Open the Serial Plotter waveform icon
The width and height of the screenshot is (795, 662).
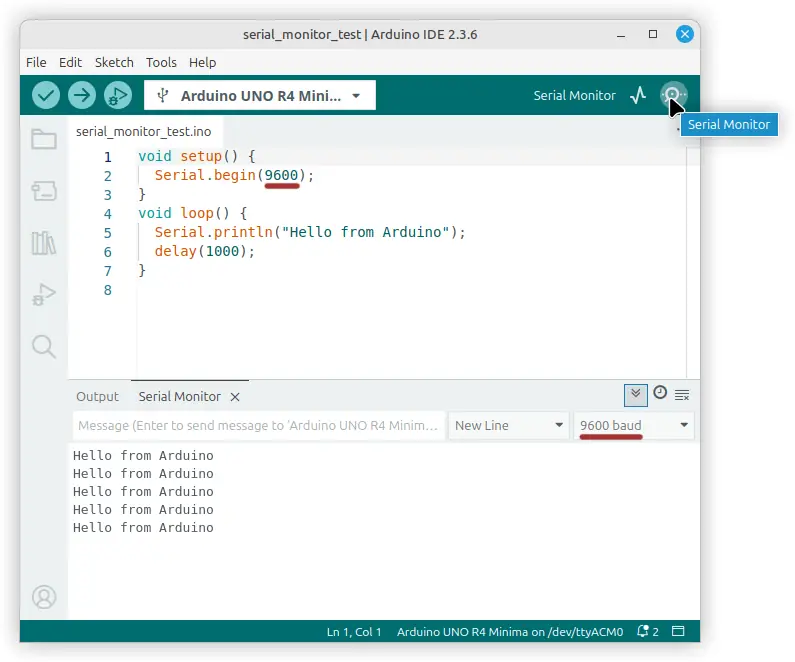(638, 95)
